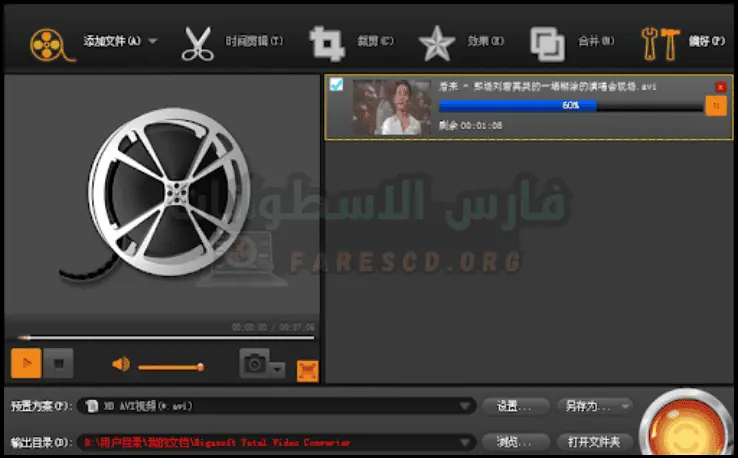The height and width of the screenshot is (458, 738).
Task: Click the star Effect icon
Action: pyautogui.click(x=437, y=44)
